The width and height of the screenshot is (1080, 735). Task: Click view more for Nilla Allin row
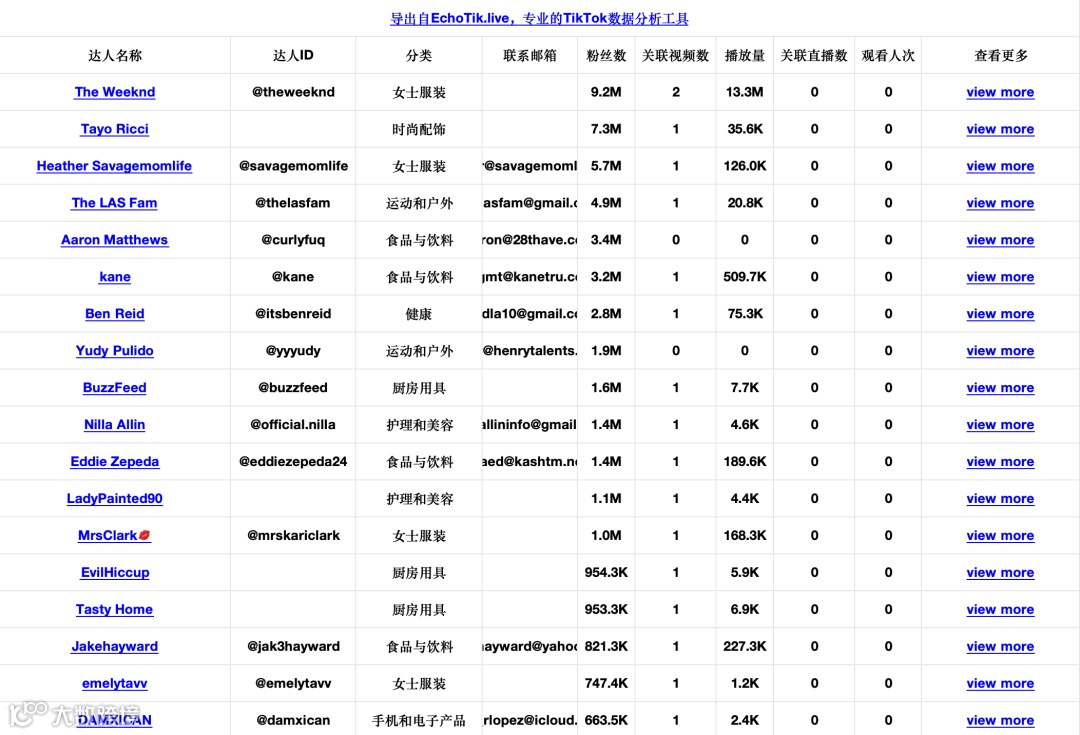1000,424
